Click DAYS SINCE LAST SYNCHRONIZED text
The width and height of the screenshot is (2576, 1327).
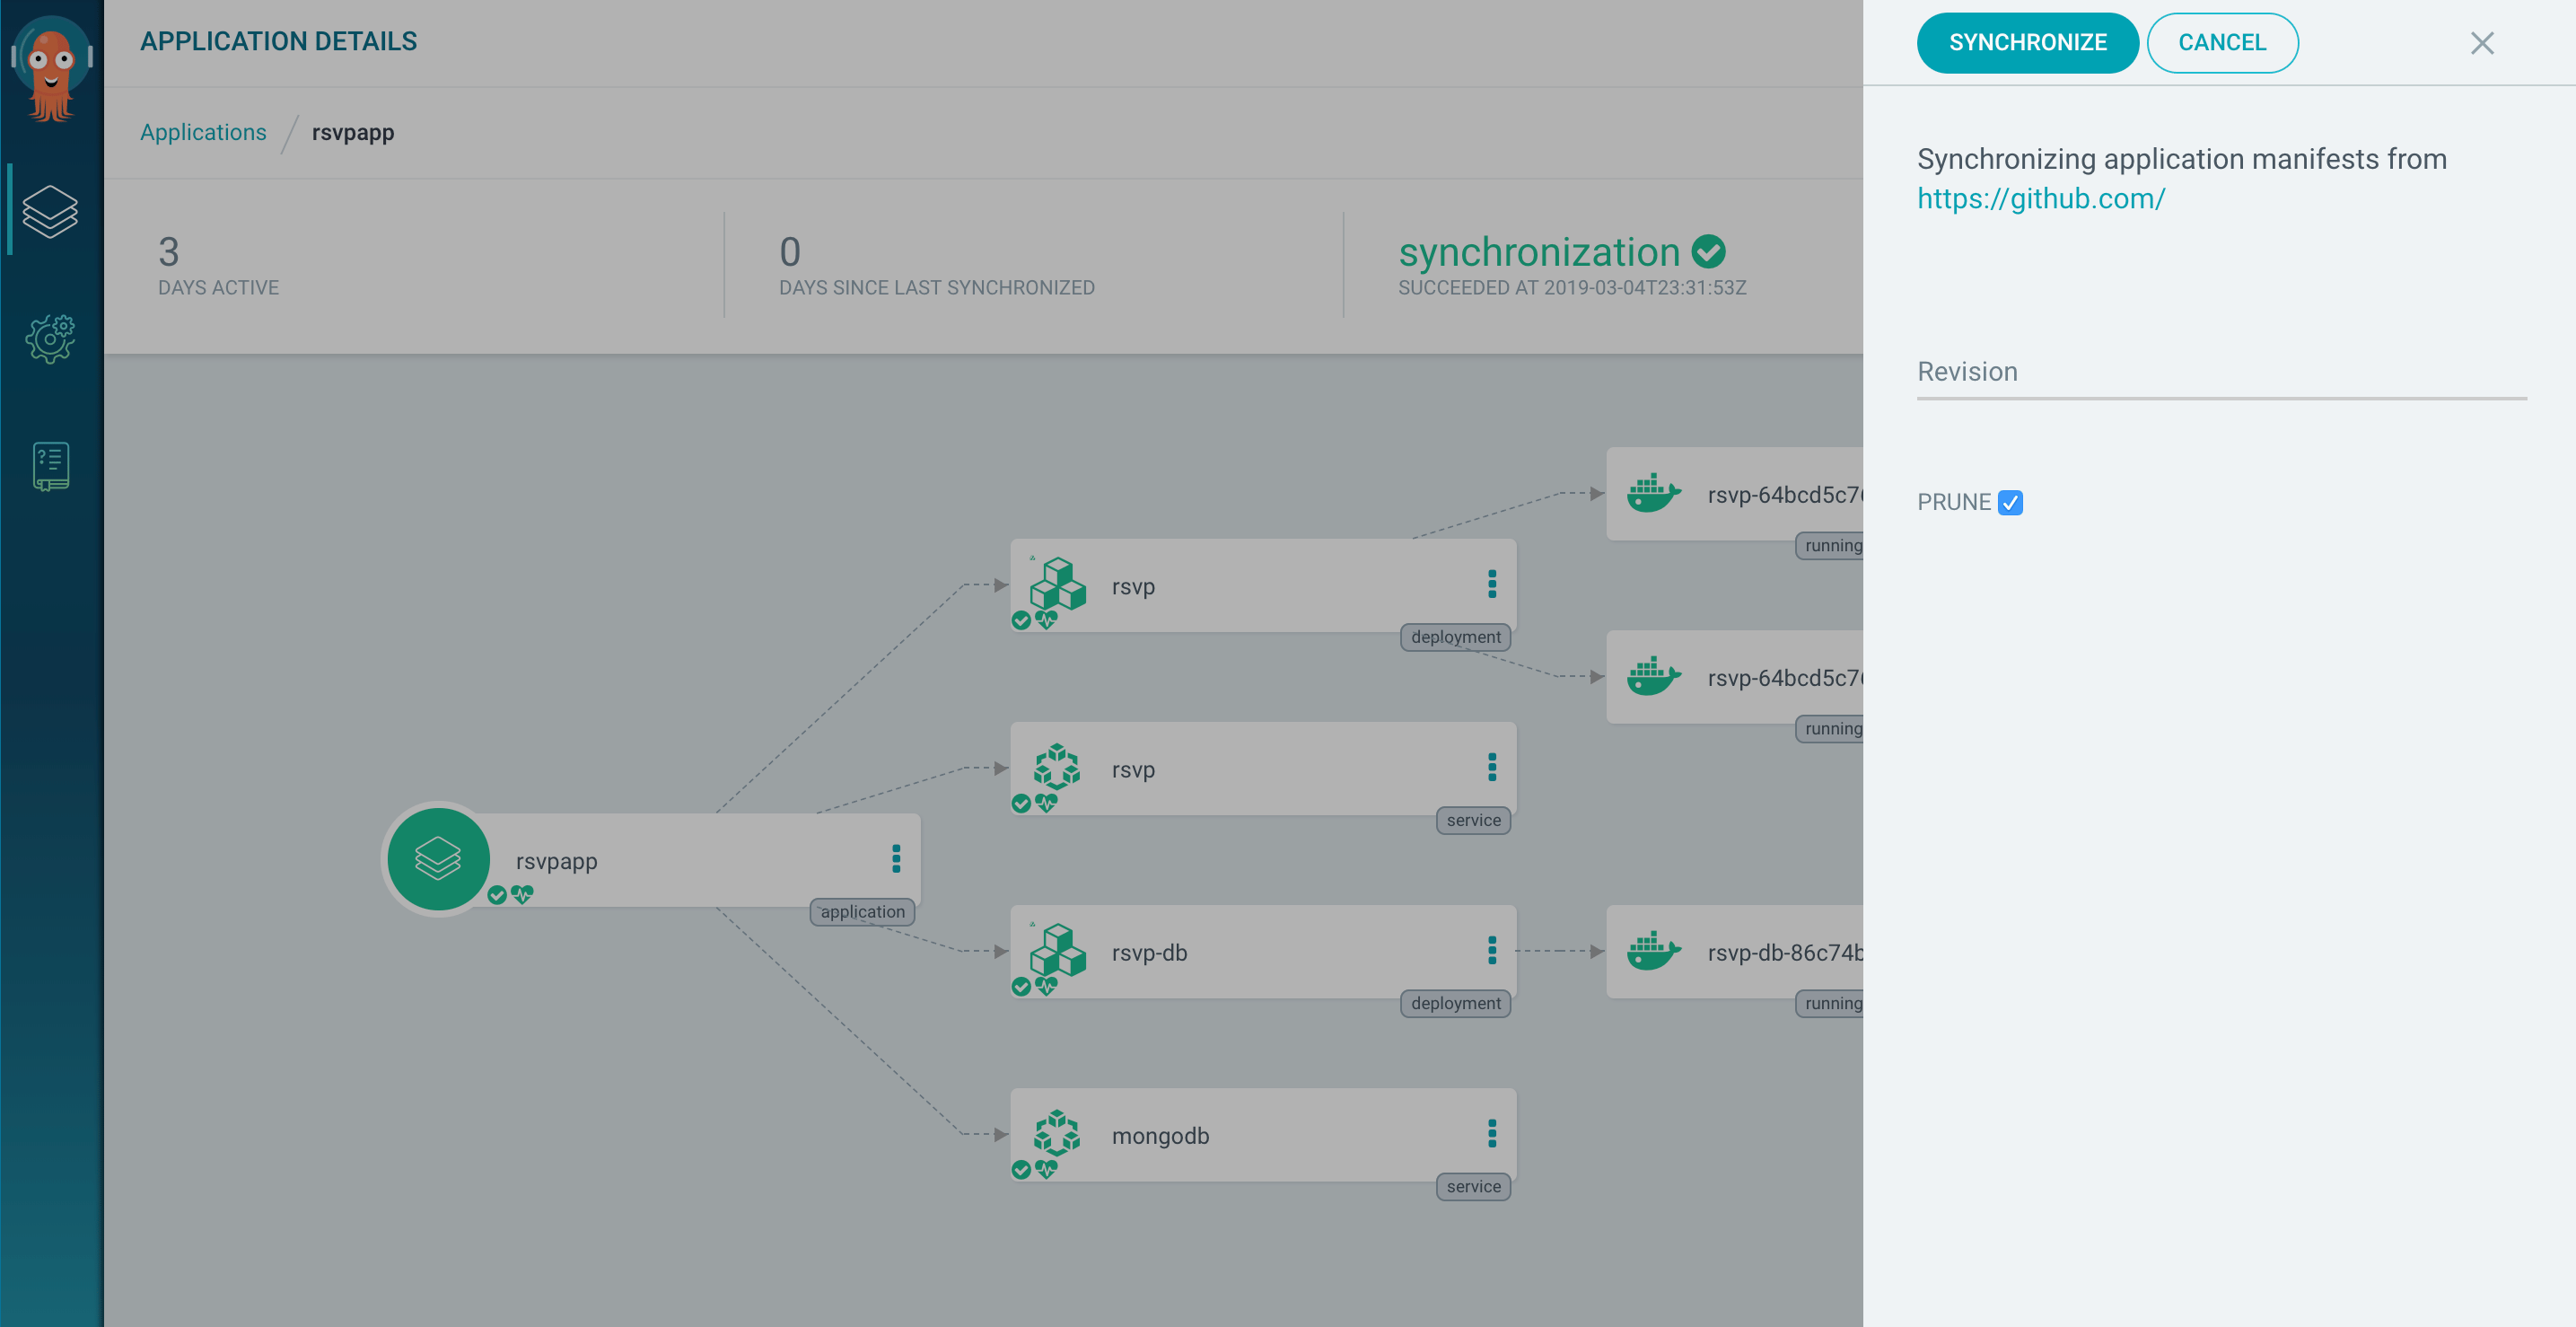click(x=937, y=288)
